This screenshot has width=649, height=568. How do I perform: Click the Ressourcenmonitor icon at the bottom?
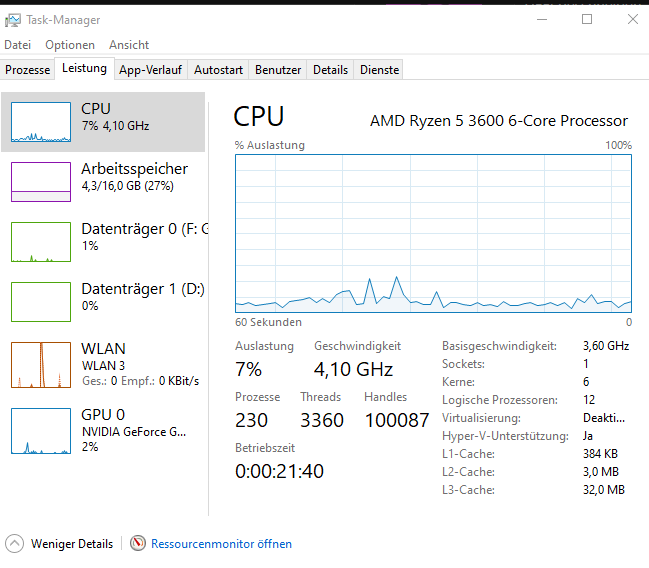tap(139, 544)
